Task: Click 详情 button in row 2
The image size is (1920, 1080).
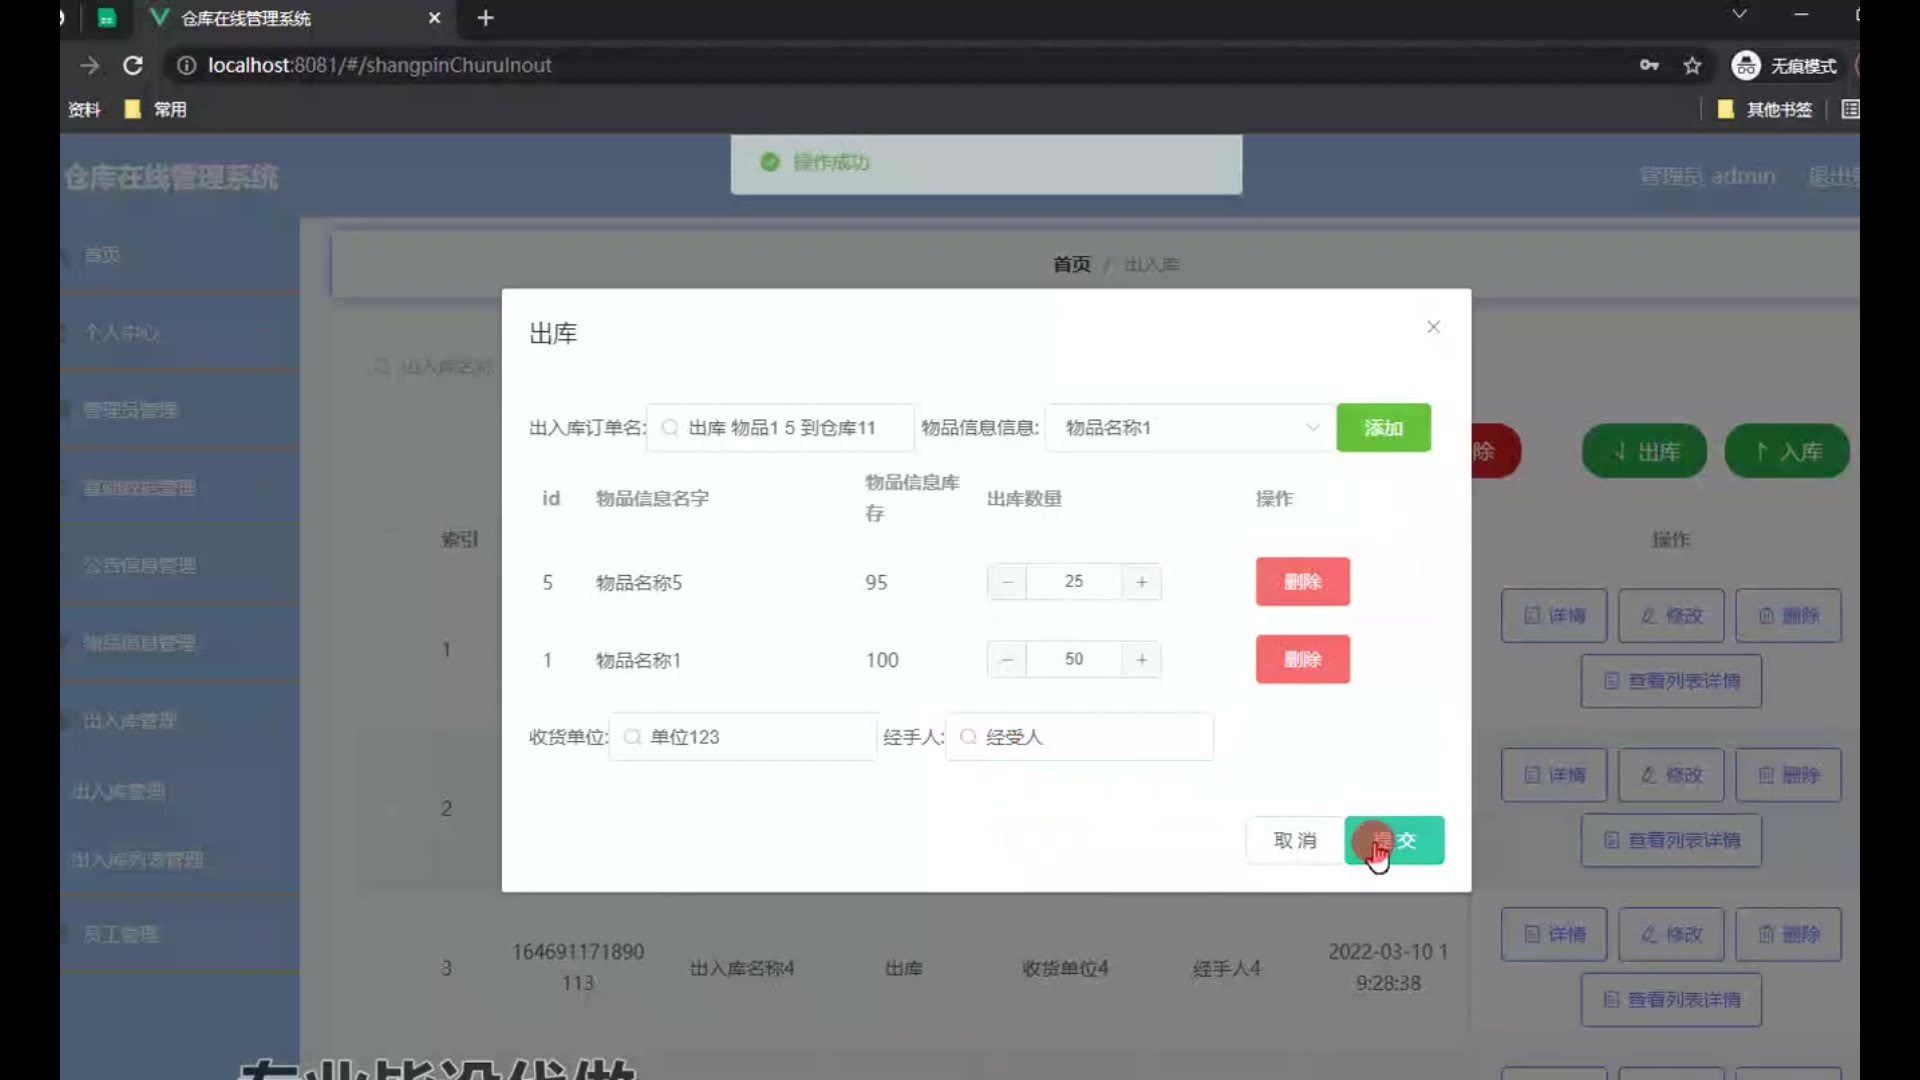Action: pos(1554,775)
